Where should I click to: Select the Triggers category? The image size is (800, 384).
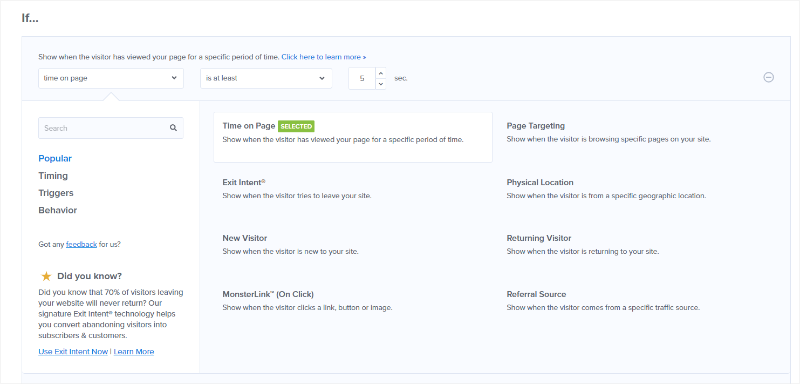pos(56,193)
